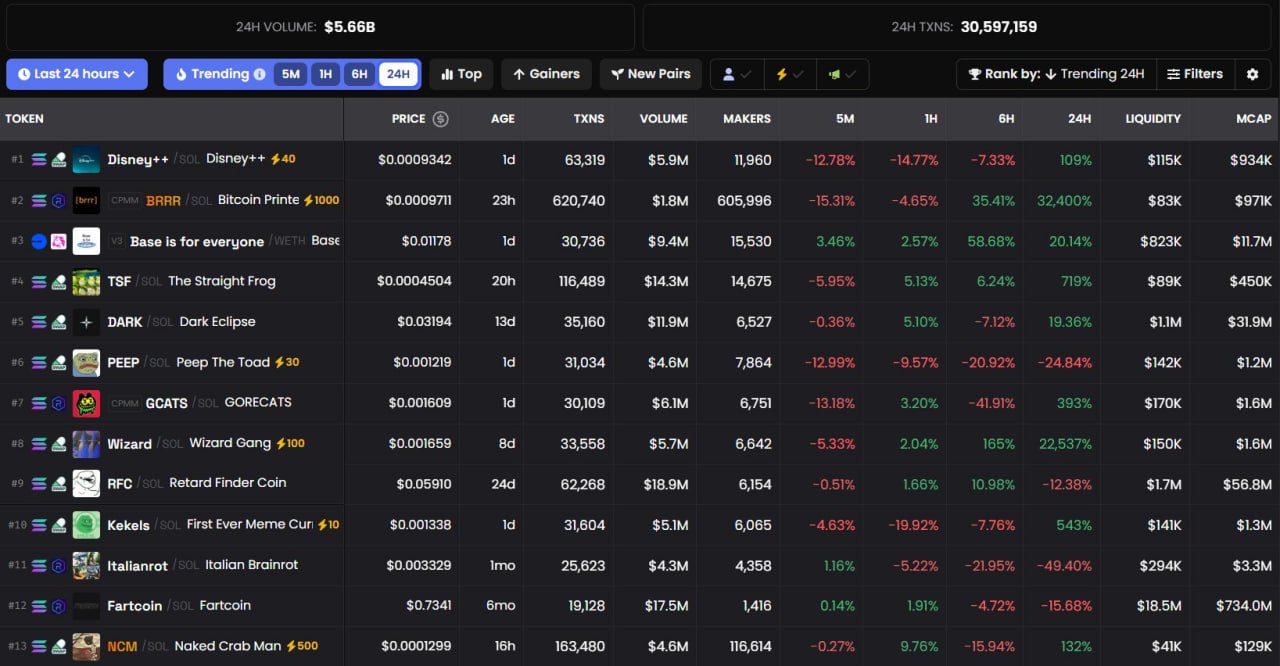Open the Kekels pair name link
This screenshot has width=1280, height=666.
pyautogui.click(x=210, y=525)
